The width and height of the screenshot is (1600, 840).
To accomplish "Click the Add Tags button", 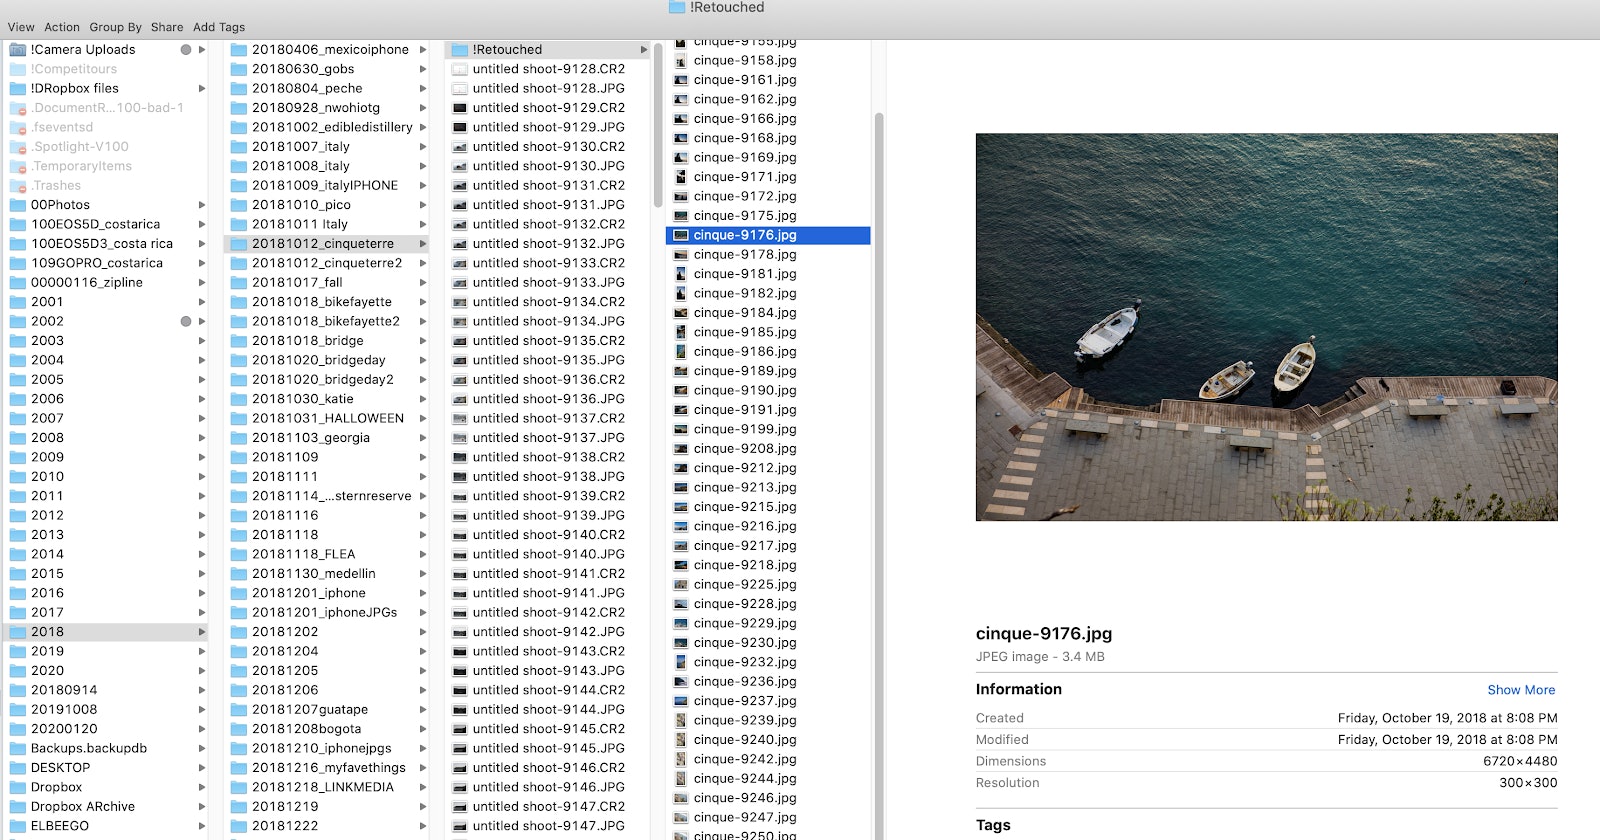I will [218, 27].
